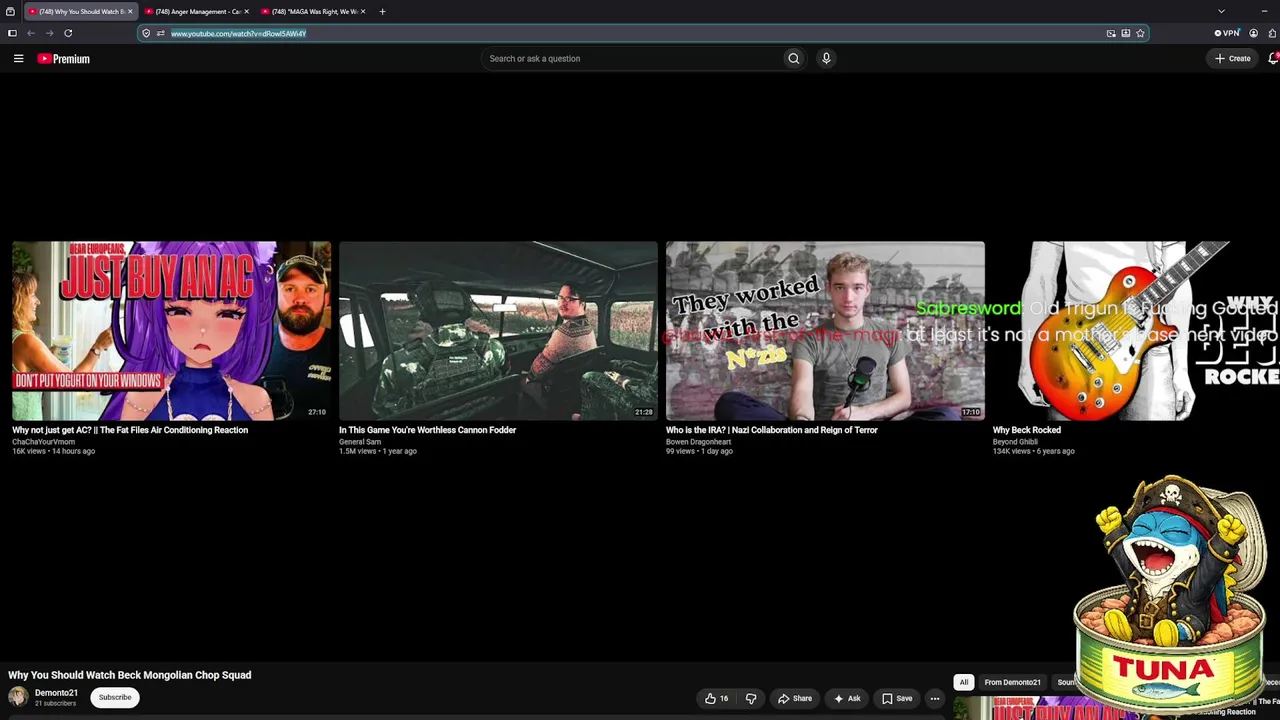Viewport: 1280px width, 720px height.
Task: Toggle the browser VPN button
Action: pos(1227,33)
